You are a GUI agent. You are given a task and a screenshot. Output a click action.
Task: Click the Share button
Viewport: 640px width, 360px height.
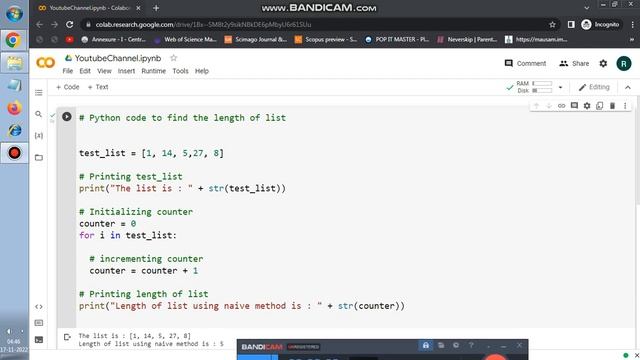(x=574, y=63)
